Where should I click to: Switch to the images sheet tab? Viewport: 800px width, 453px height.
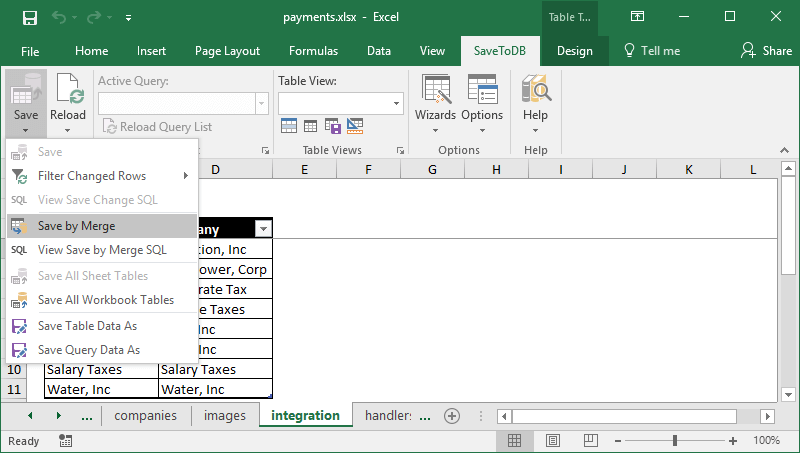(x=224, y=416)
